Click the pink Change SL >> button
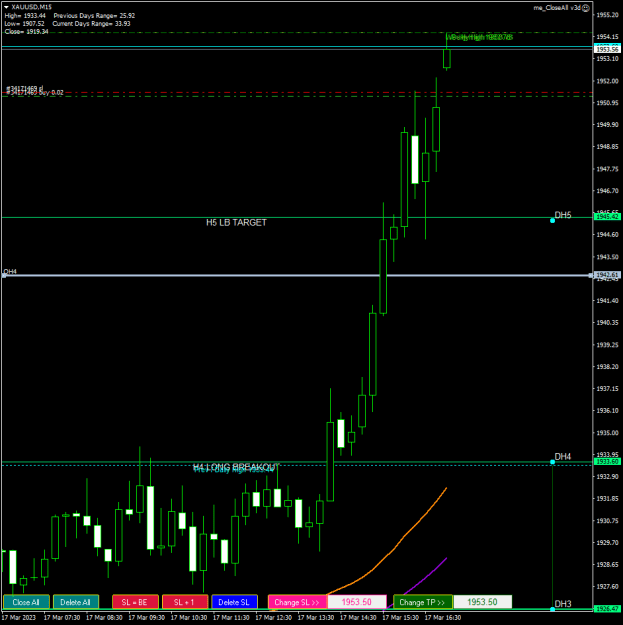Image resolution: width=623 pixels, height=625 pixels. [297, 602]
